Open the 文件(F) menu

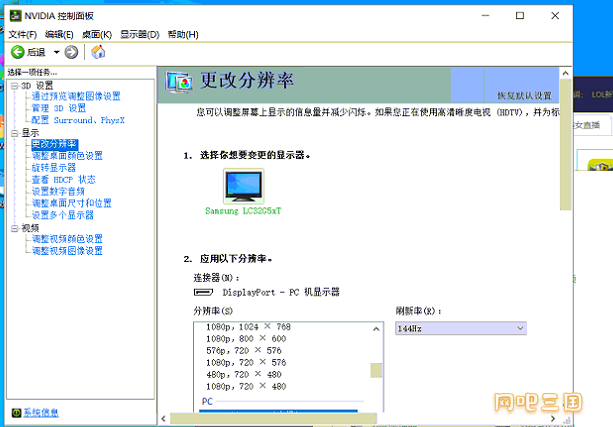pos(23,34)
